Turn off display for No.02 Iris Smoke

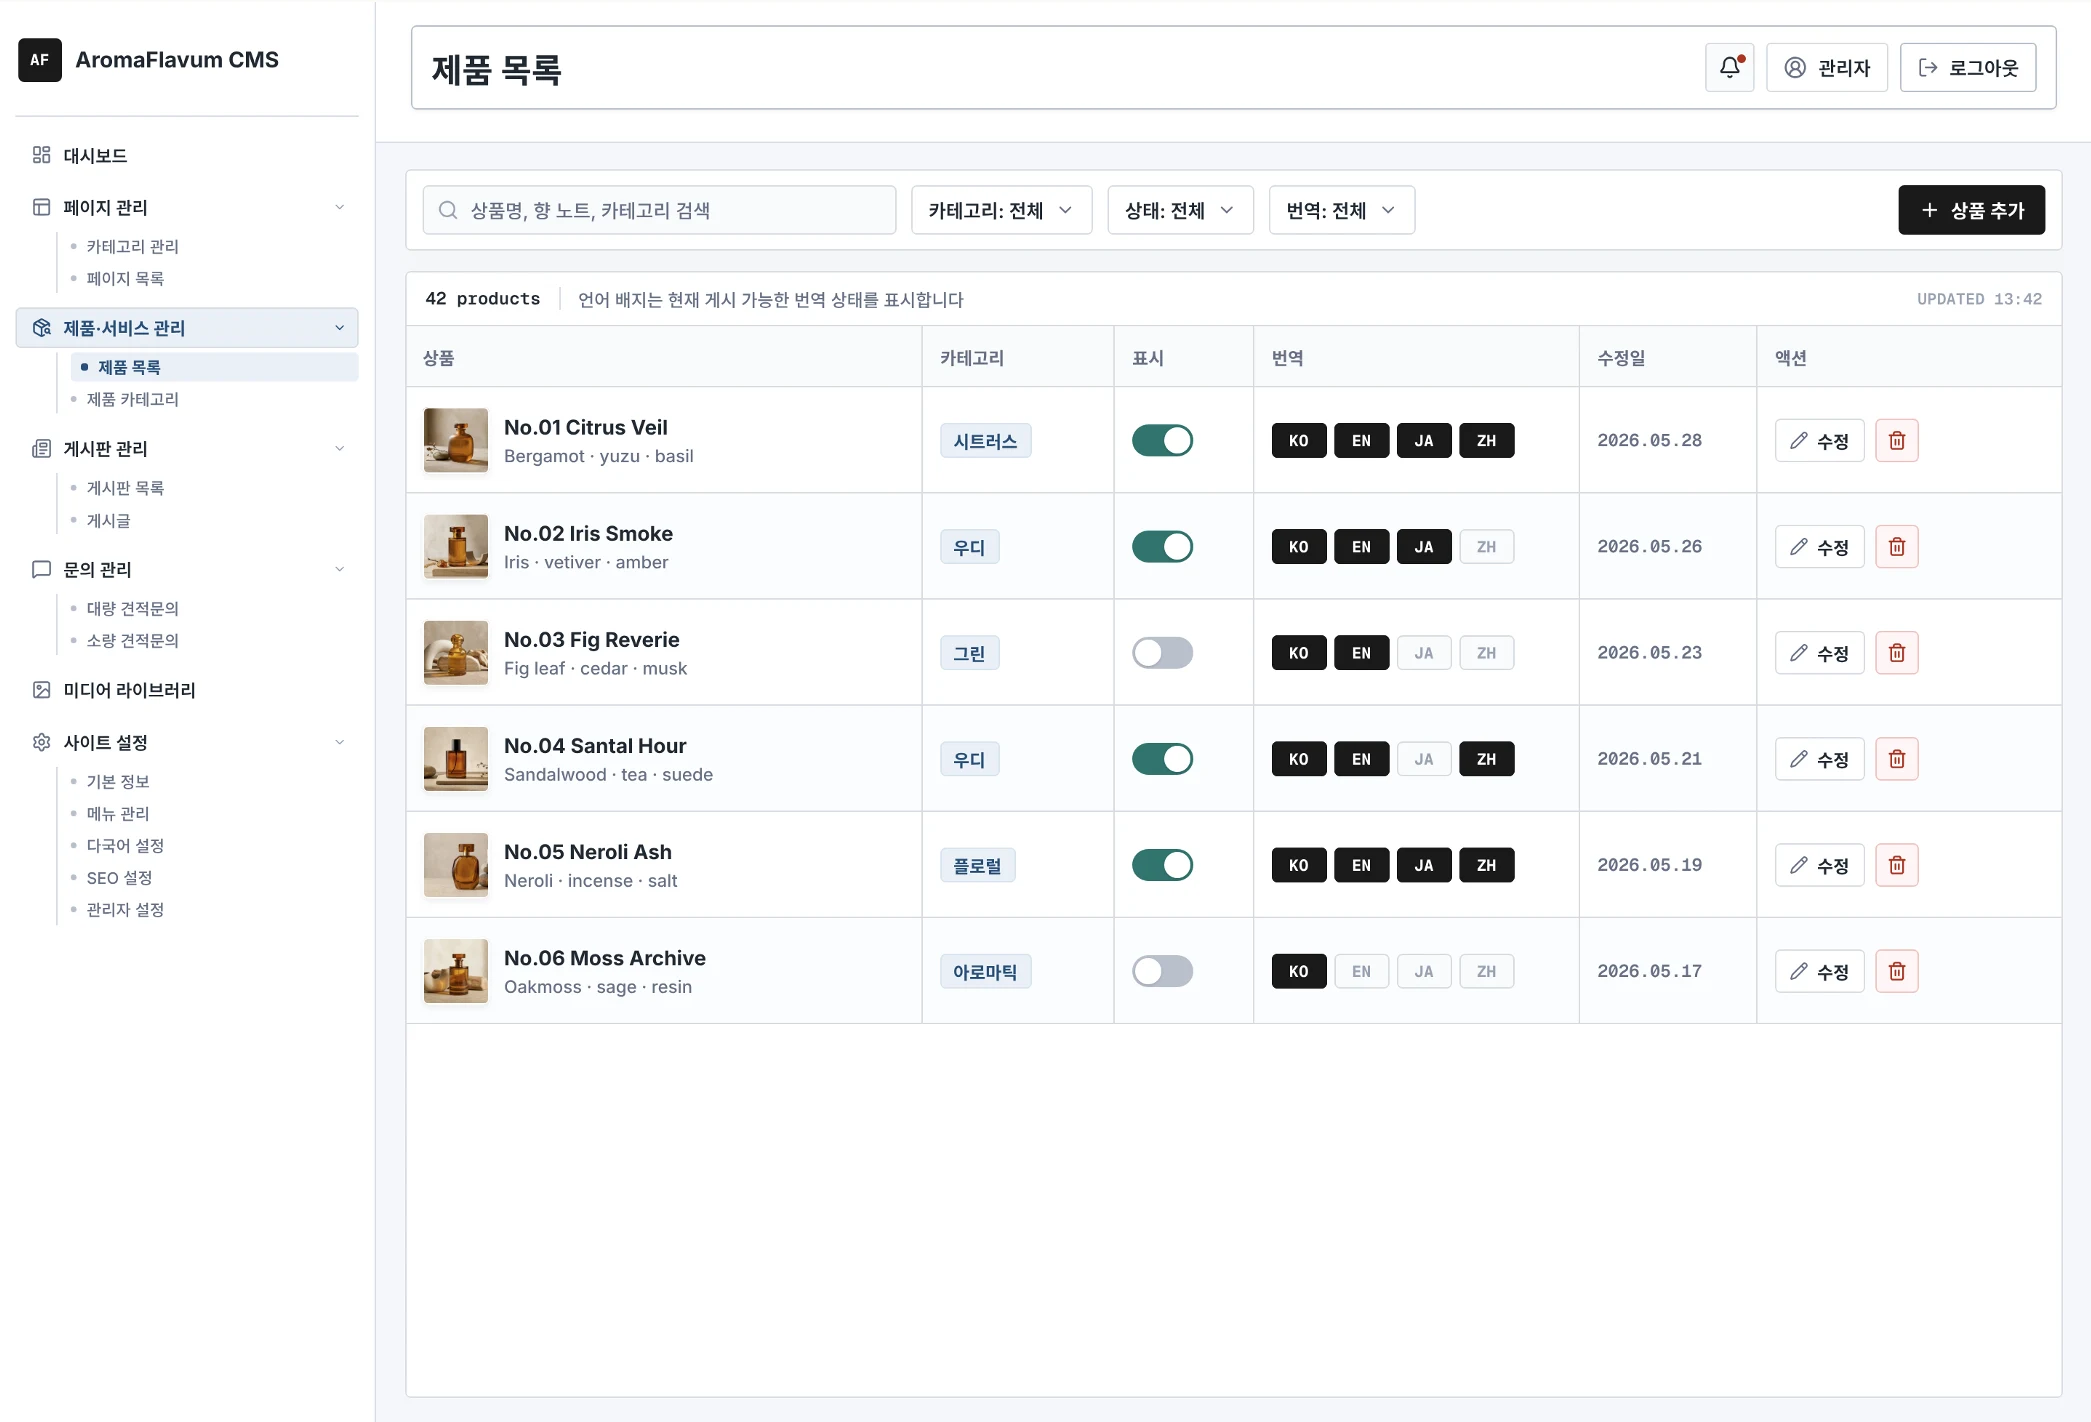click(x=1162, y=546)
